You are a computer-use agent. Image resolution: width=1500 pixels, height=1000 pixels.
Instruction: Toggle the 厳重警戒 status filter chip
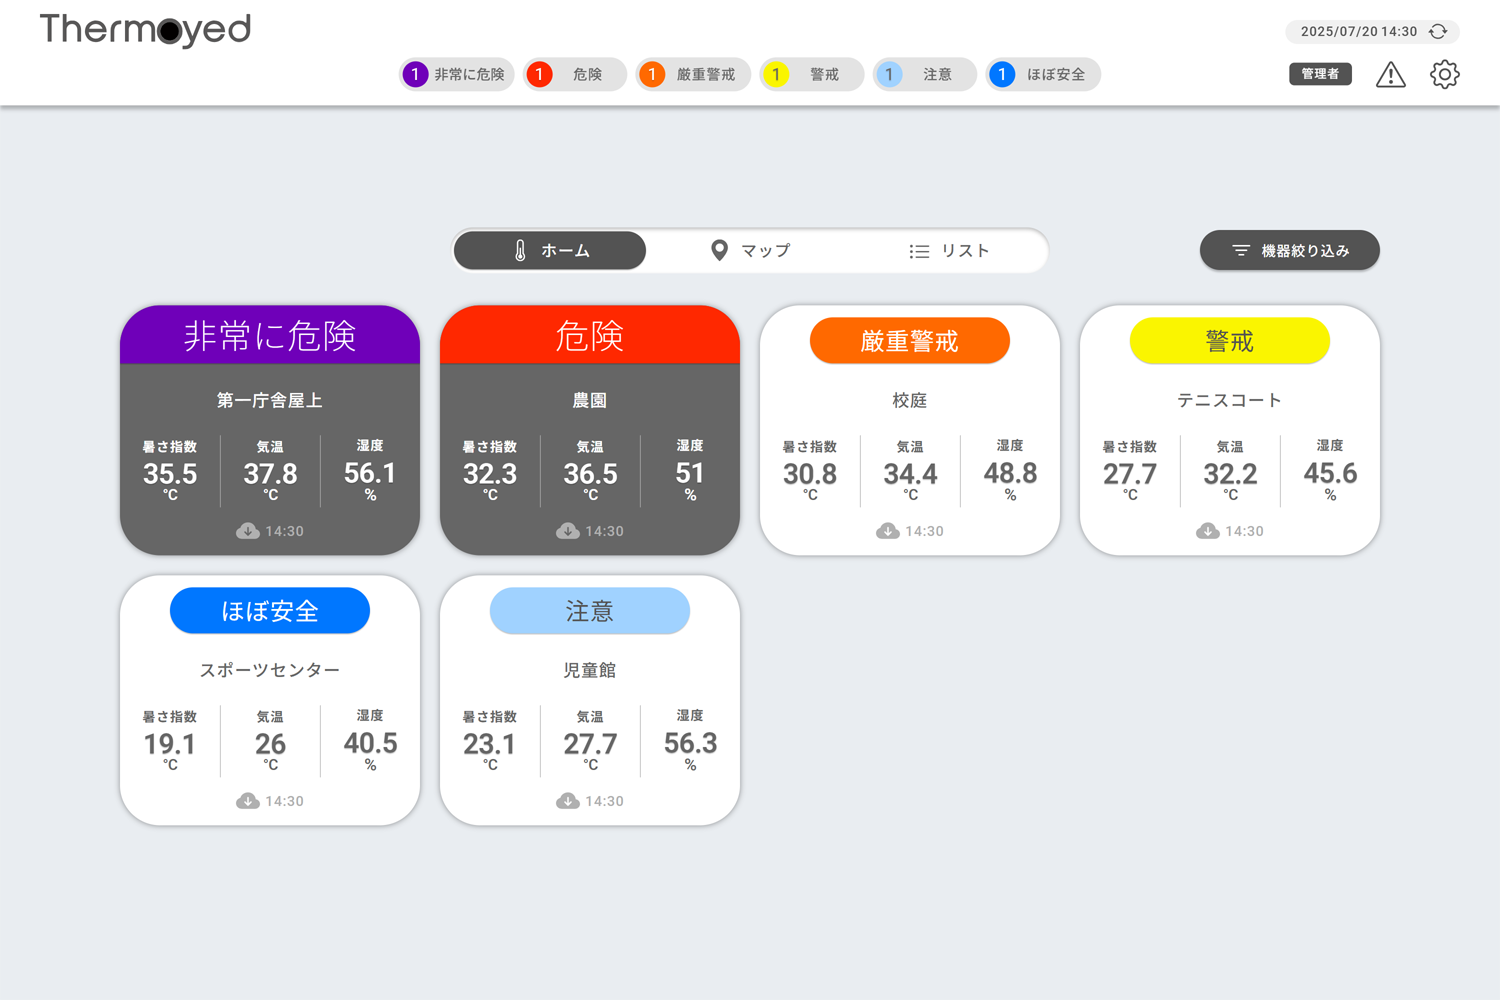pos(693,75)
